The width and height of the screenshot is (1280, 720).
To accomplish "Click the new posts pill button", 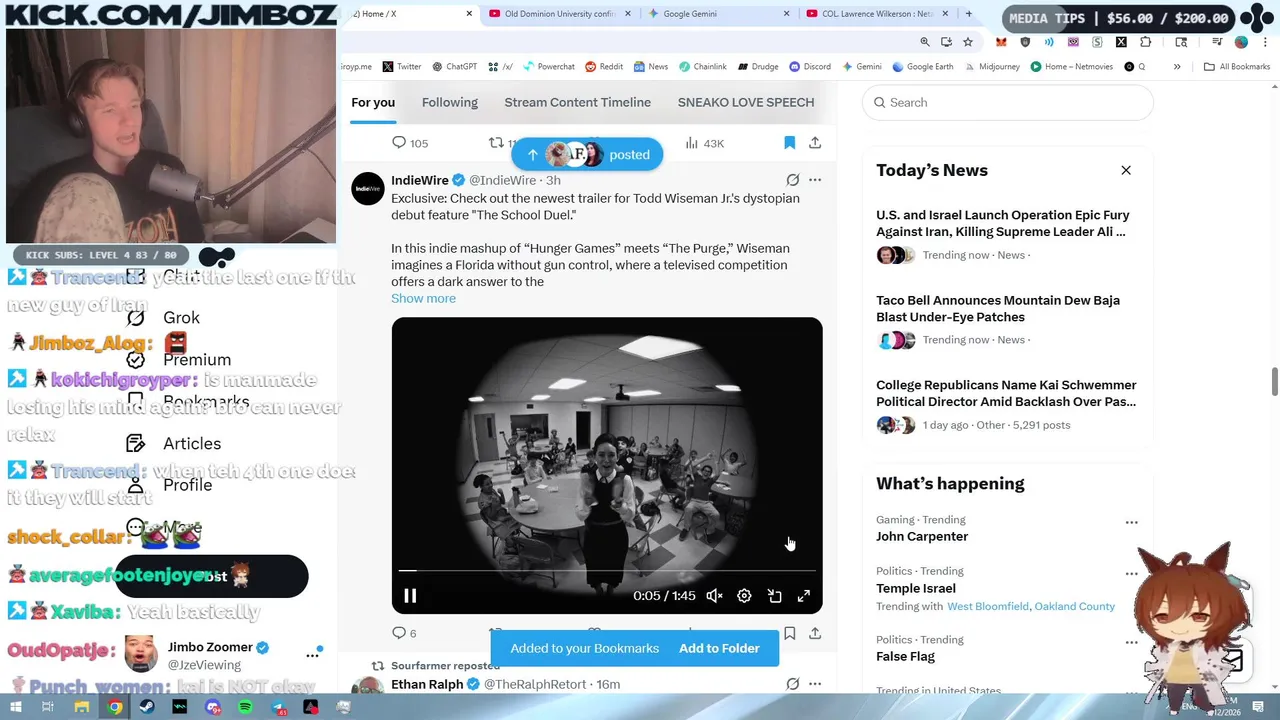I will [587, 154].
